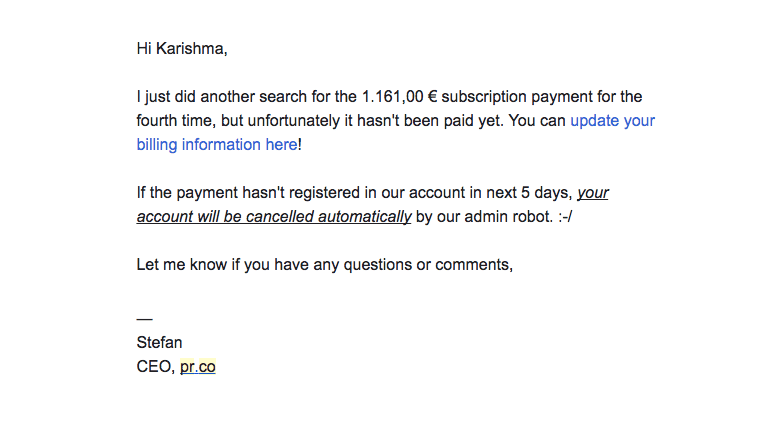The image size is (768, 440).
Task: Click the phrase 'next 5 days'
Action: [529, 193]
